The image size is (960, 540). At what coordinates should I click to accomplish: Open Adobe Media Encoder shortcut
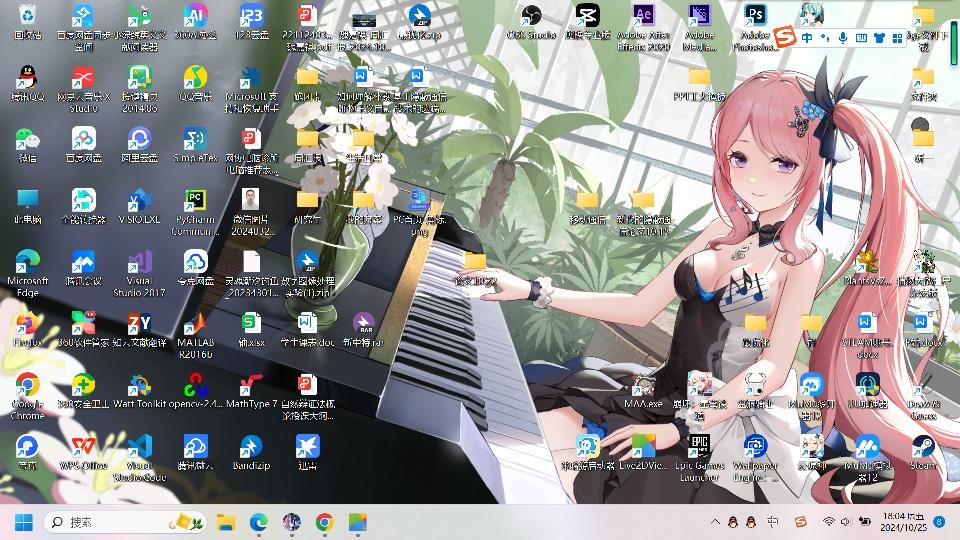[x=699, y=28]
